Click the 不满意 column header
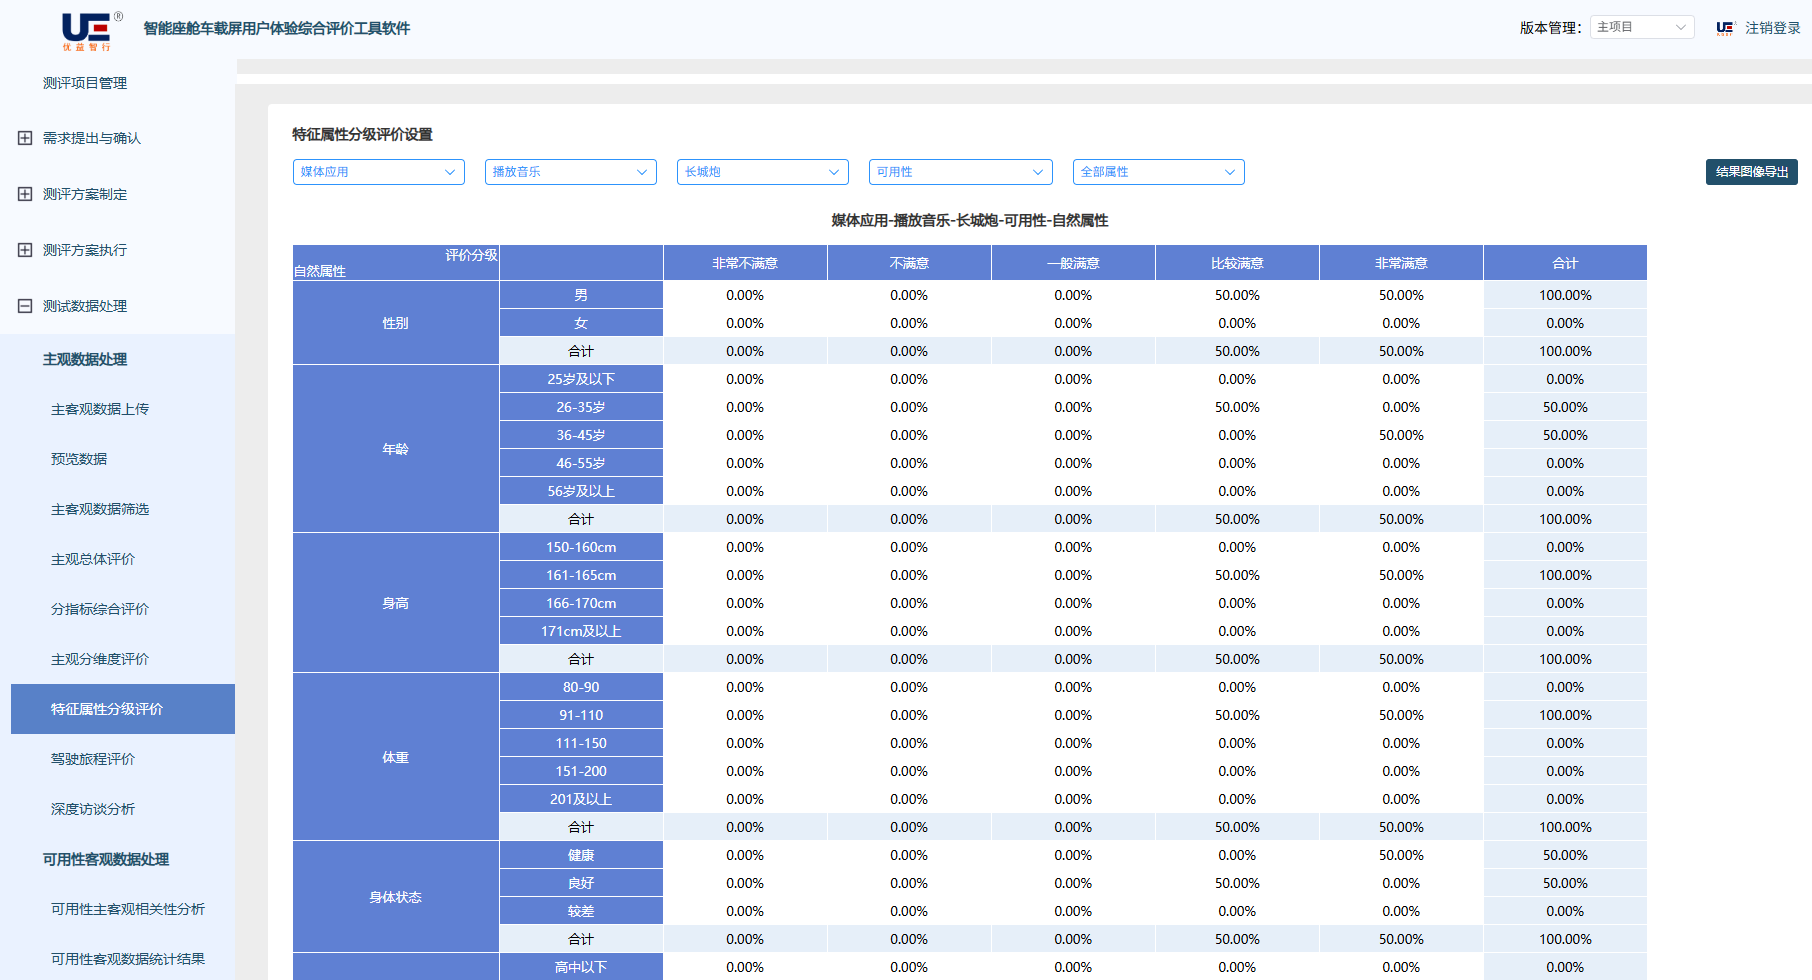This screenshot has height=980, width=1812. (909, 263)
